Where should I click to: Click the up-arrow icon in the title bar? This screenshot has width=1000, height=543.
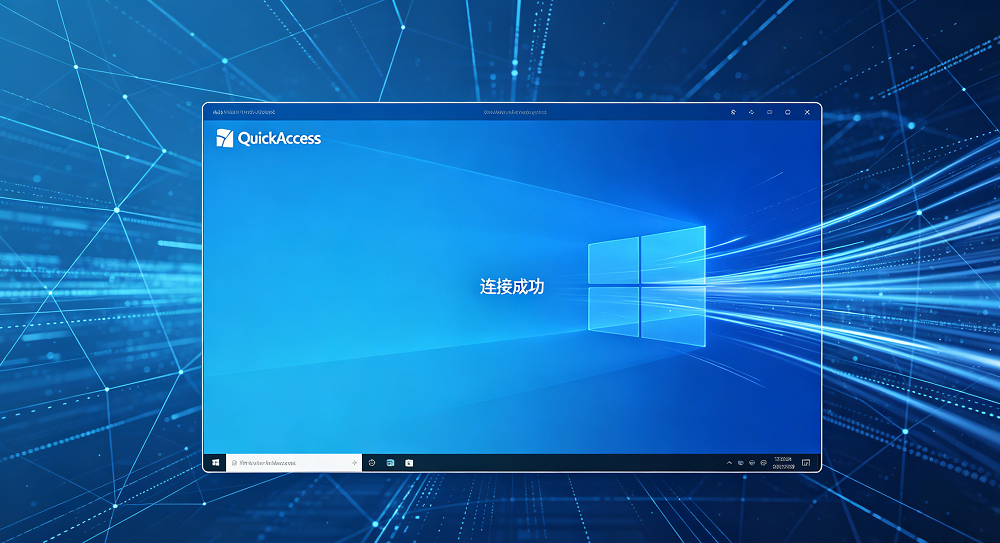click(751, 112)
